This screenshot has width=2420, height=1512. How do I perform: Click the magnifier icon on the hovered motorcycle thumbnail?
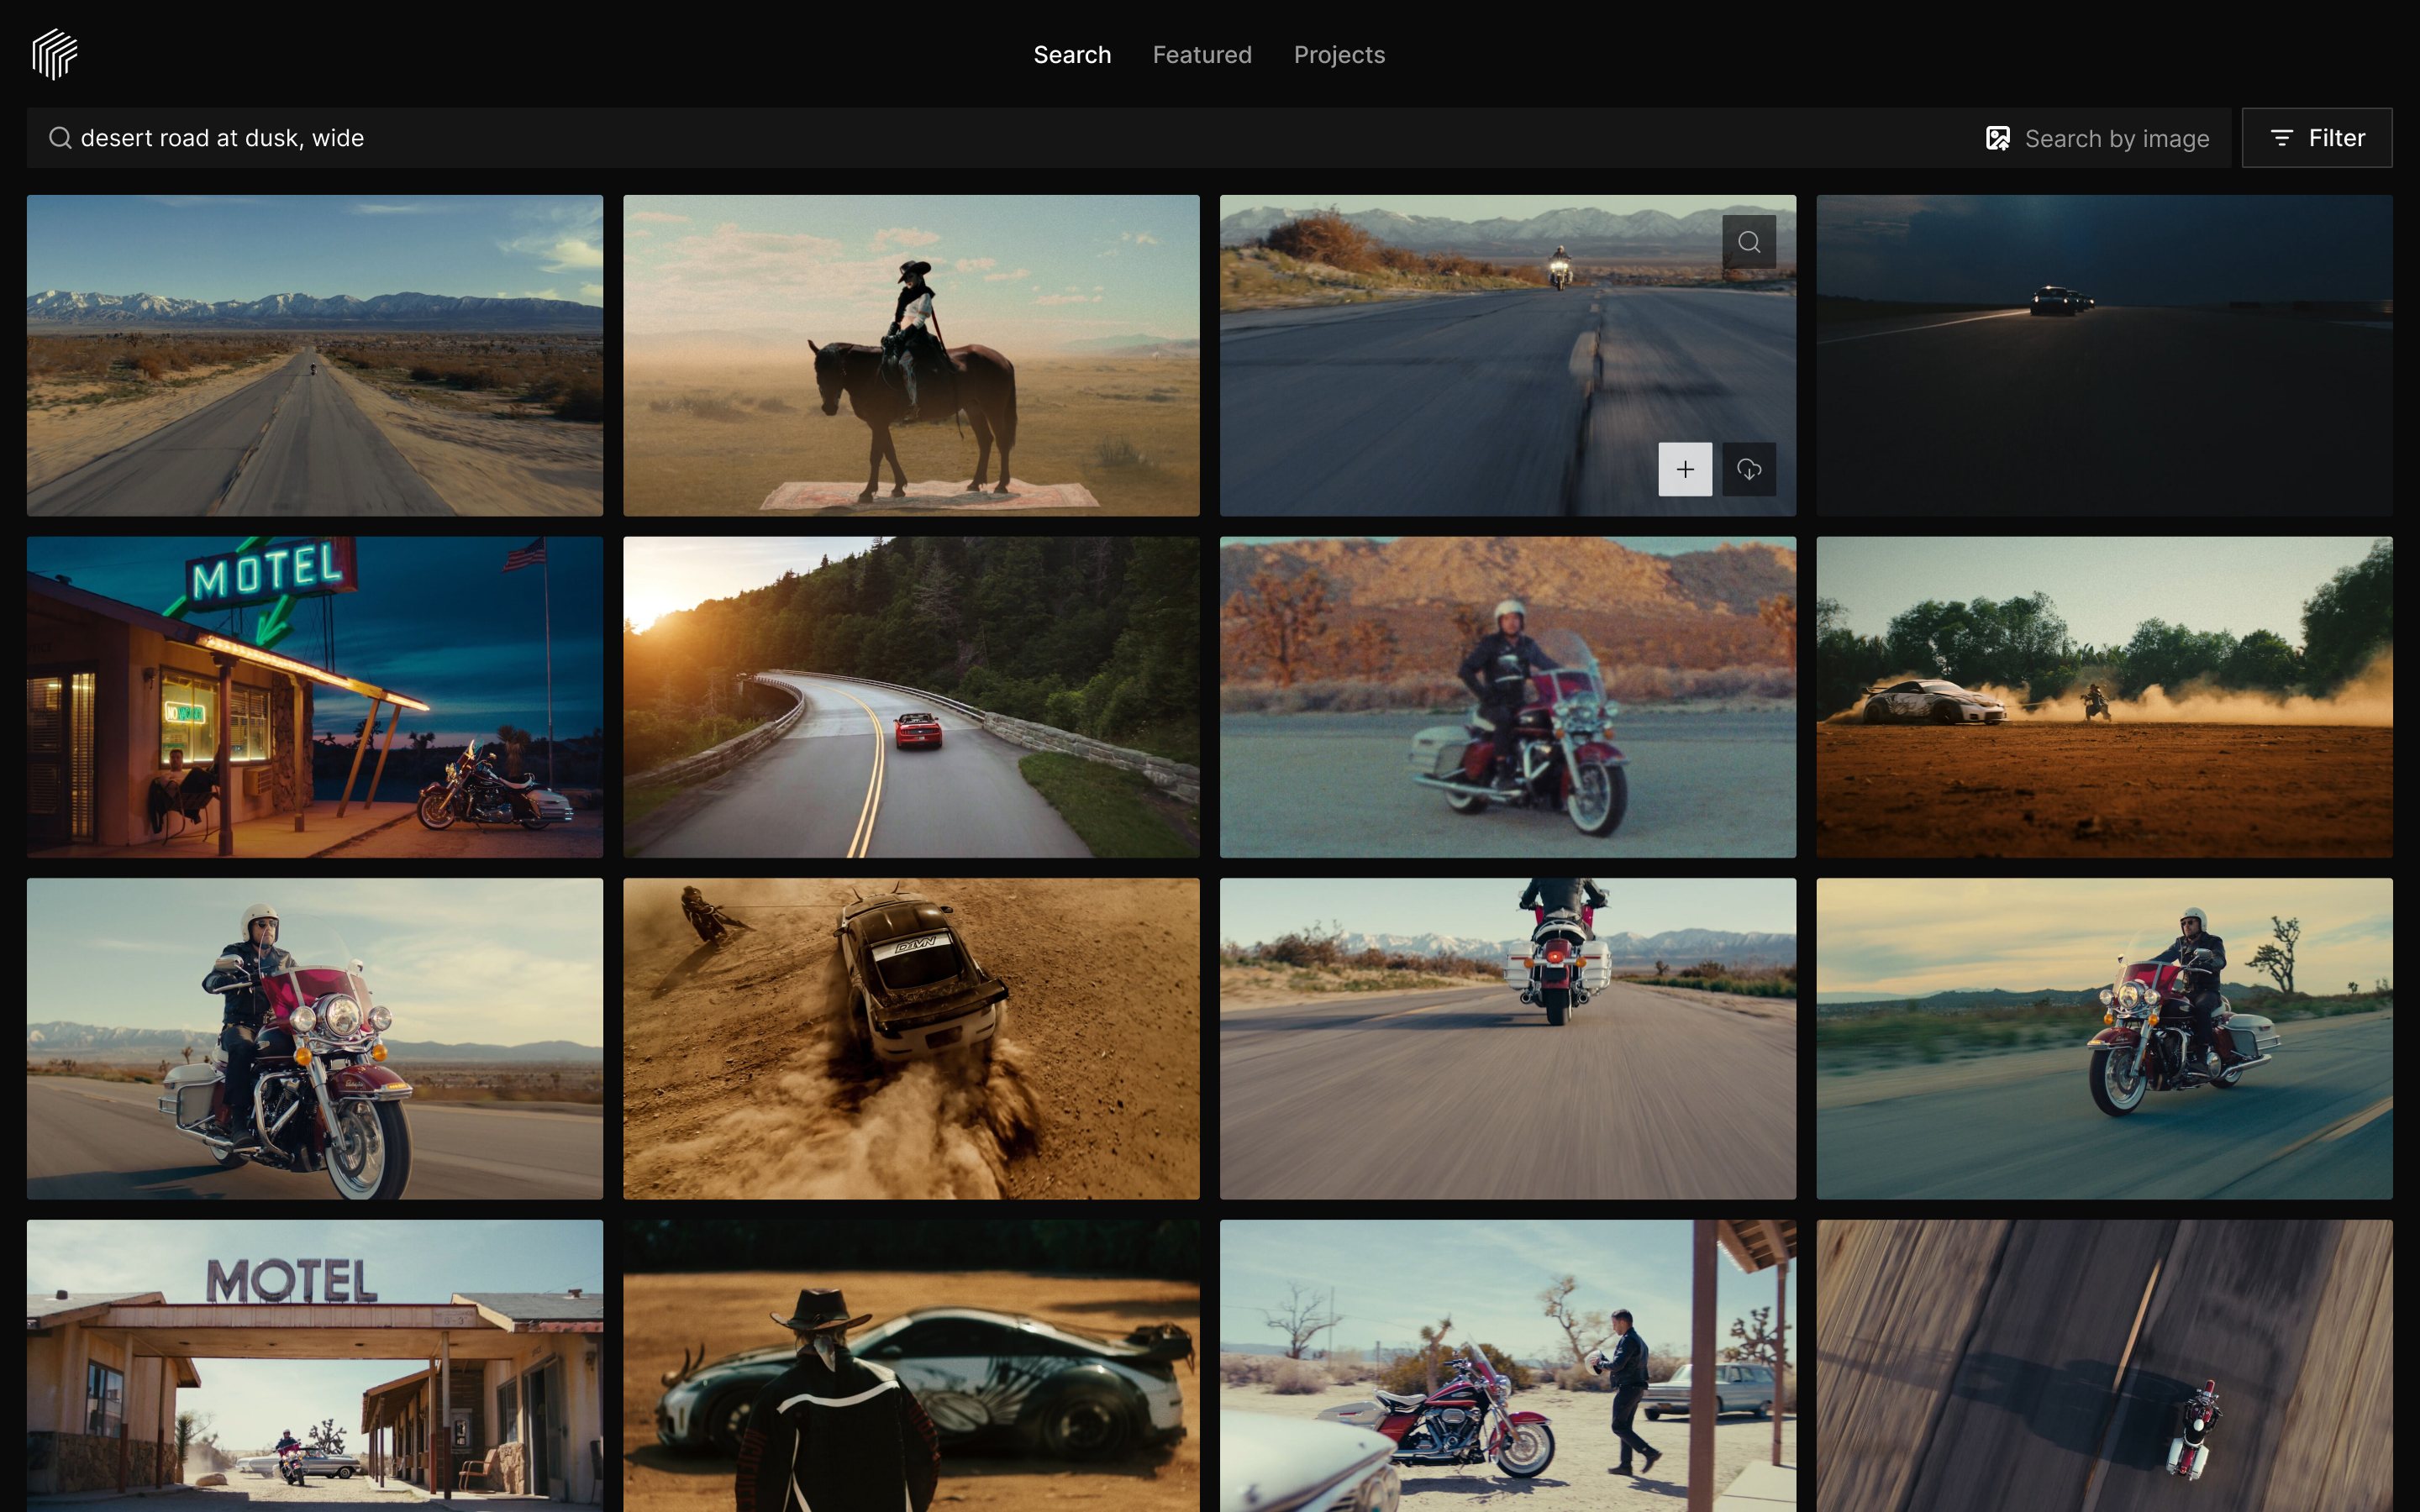pyautogui.click(x=1748, y=242)
